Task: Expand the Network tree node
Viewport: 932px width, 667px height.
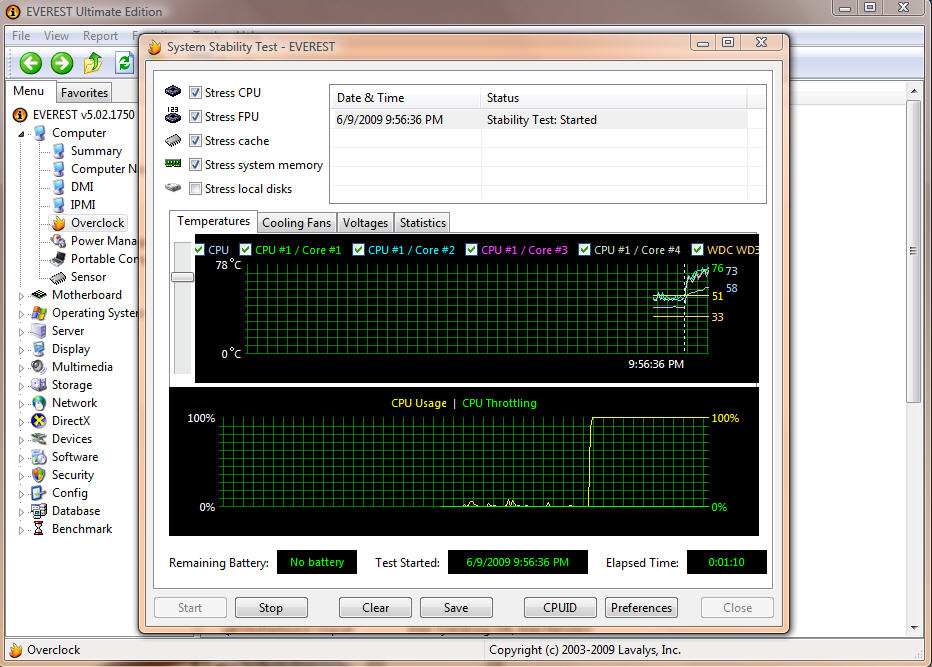Action: click(x=21, y=404)
